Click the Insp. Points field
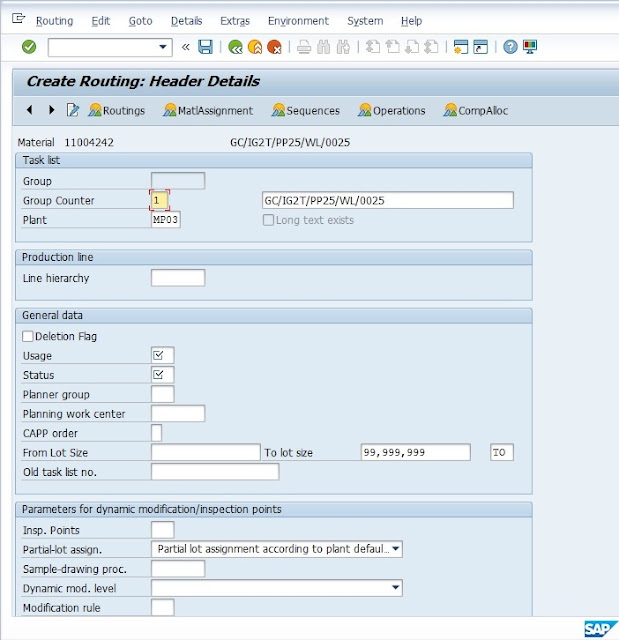 click(162, 530)
